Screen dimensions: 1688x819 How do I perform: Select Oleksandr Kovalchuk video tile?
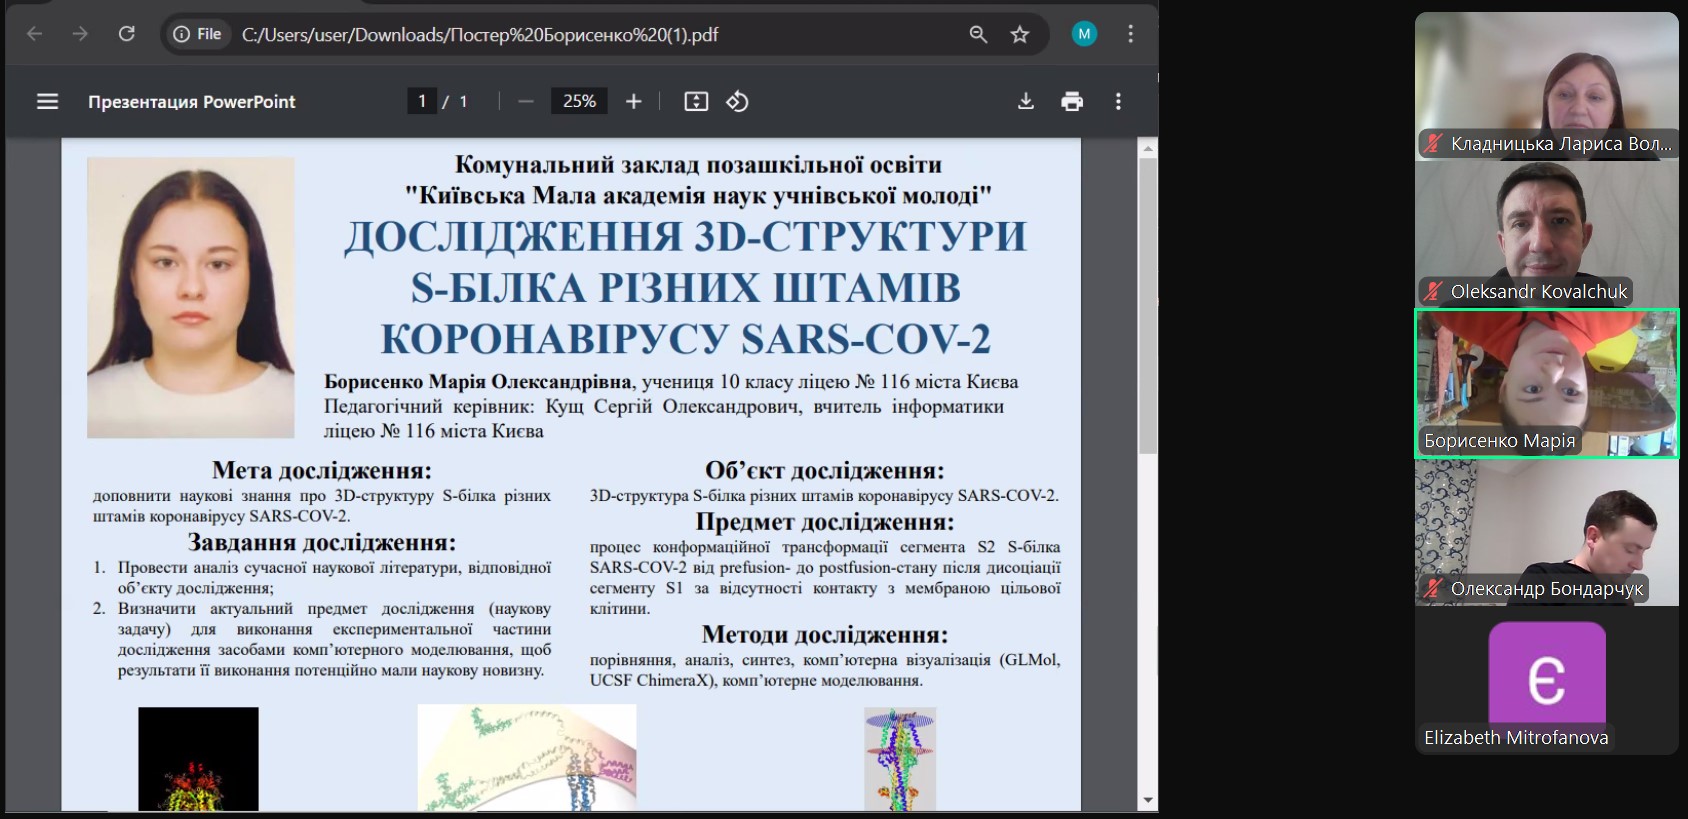[x=1546, y=234]
